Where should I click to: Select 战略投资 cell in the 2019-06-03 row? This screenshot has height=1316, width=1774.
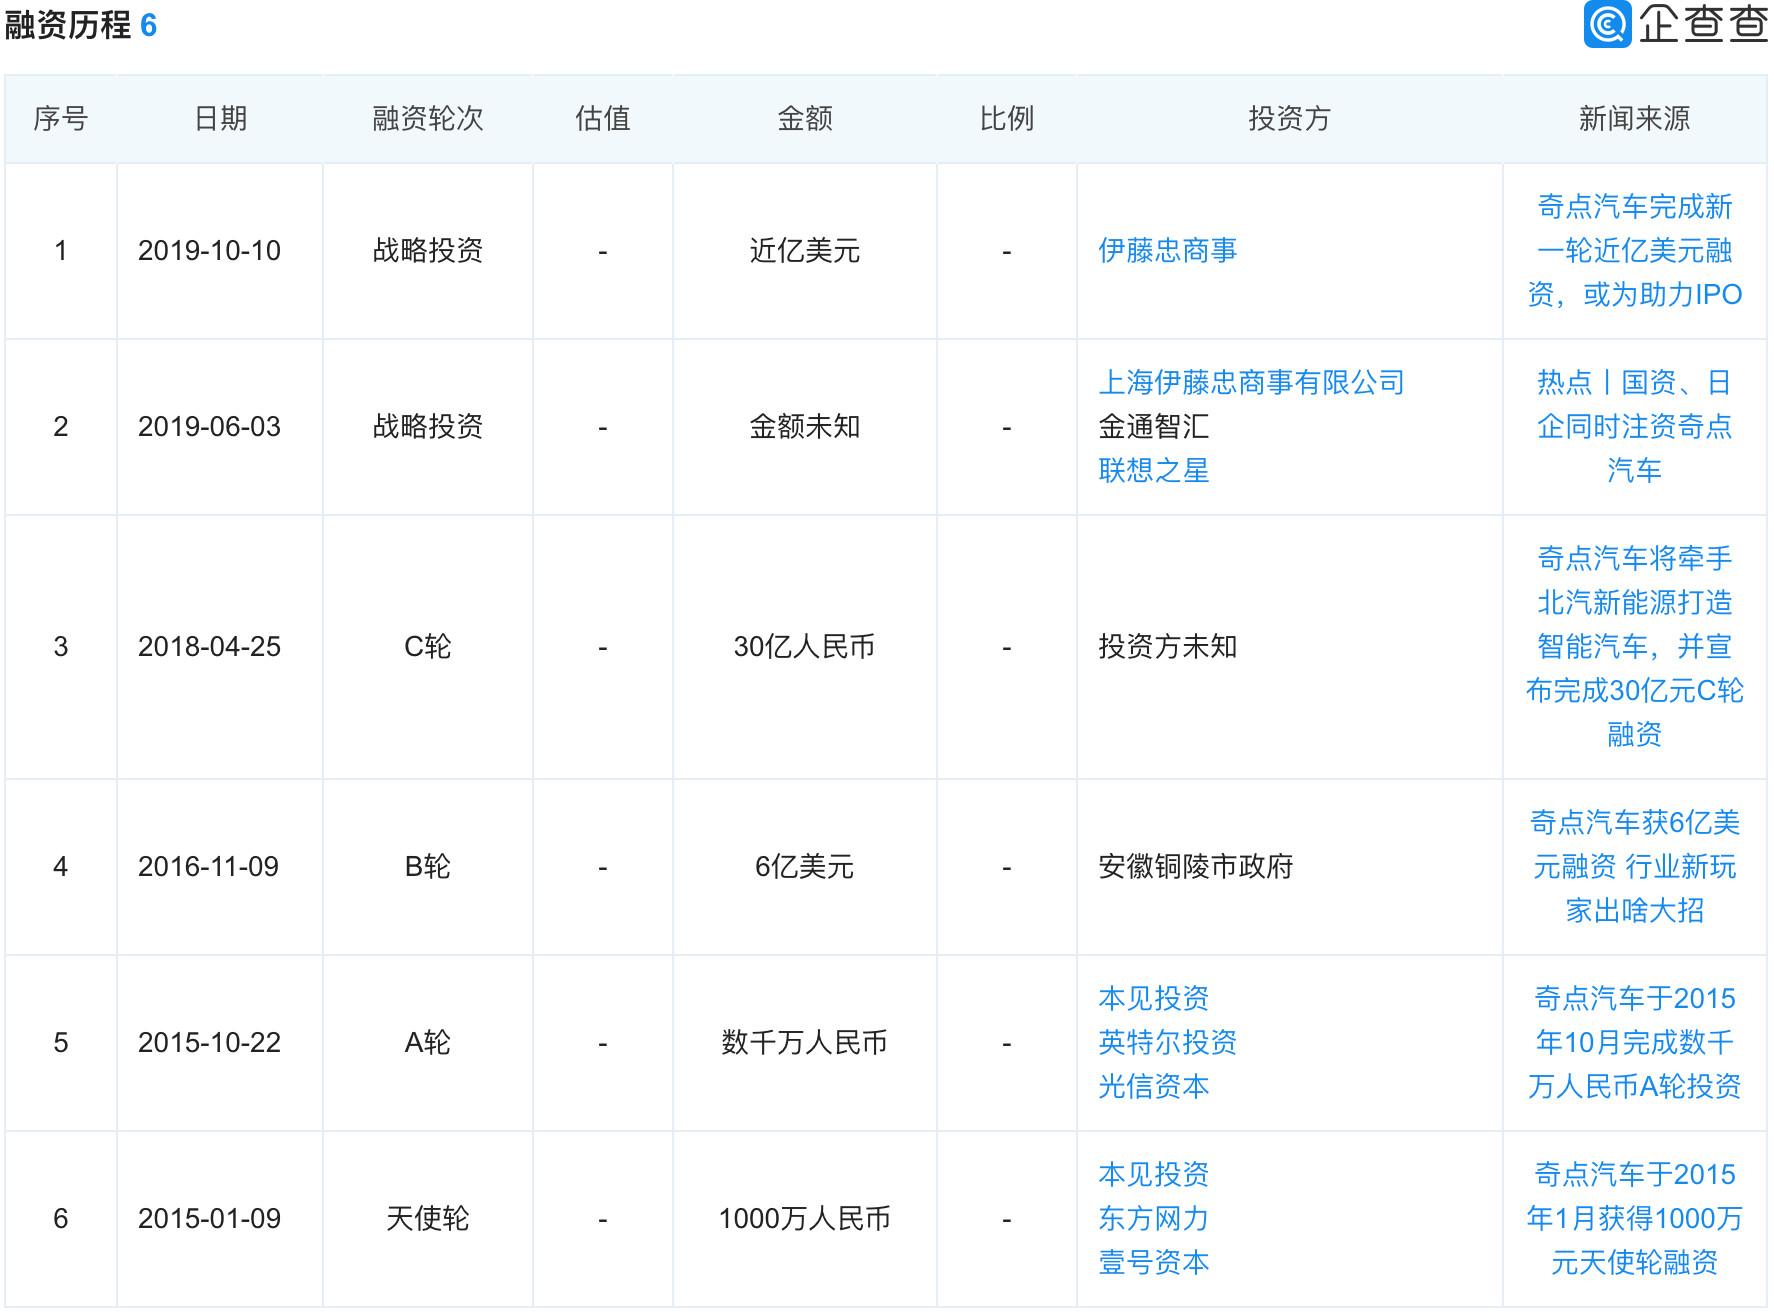pos(427,426)
